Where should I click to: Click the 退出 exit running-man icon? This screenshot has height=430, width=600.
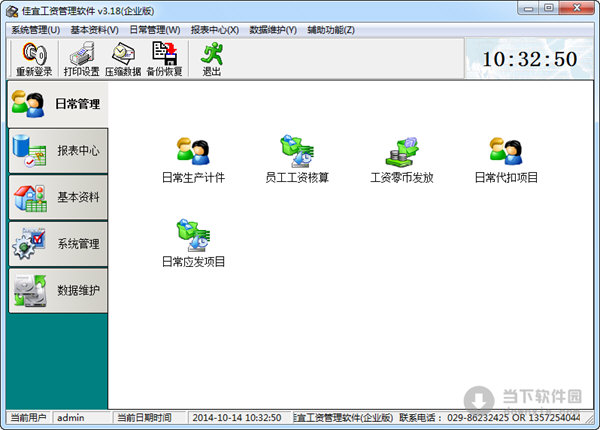[212, 59]
